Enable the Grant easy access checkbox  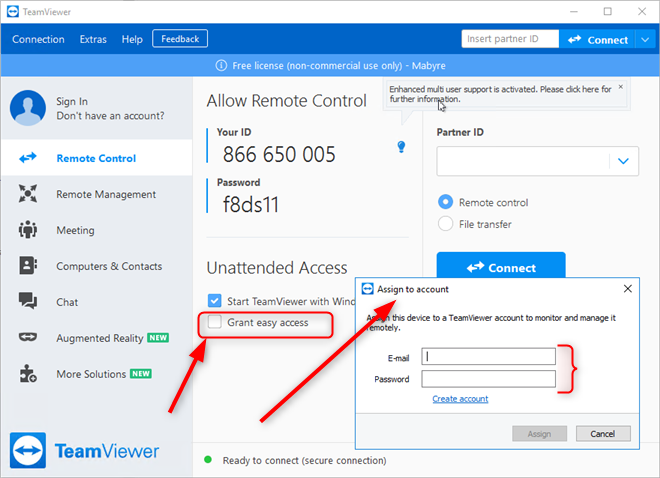pyautogui.click(x=215, y=322)
